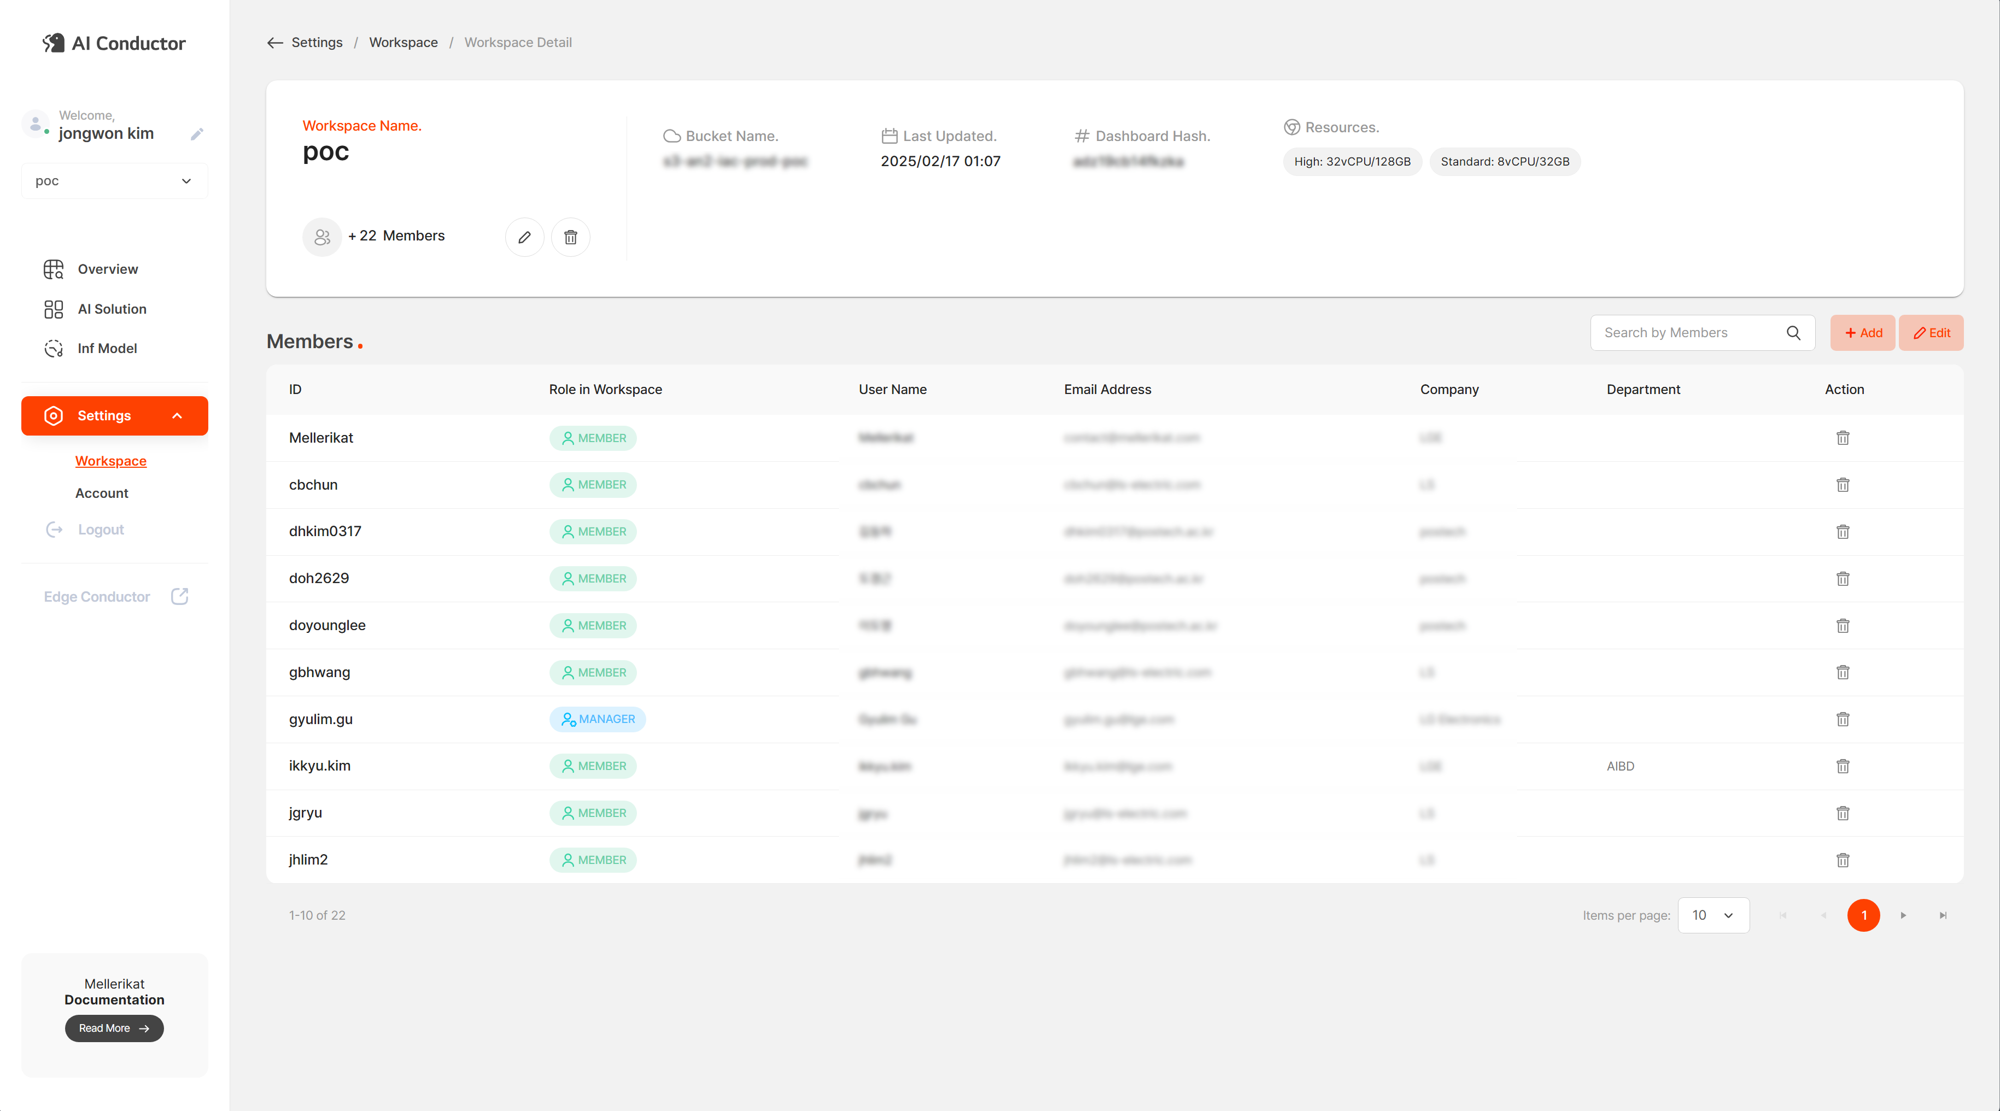Screen dimensions: 2000x1111
Task: Edit user profile with the pencil icon beside jongwon kim
Action: point(197,134)
